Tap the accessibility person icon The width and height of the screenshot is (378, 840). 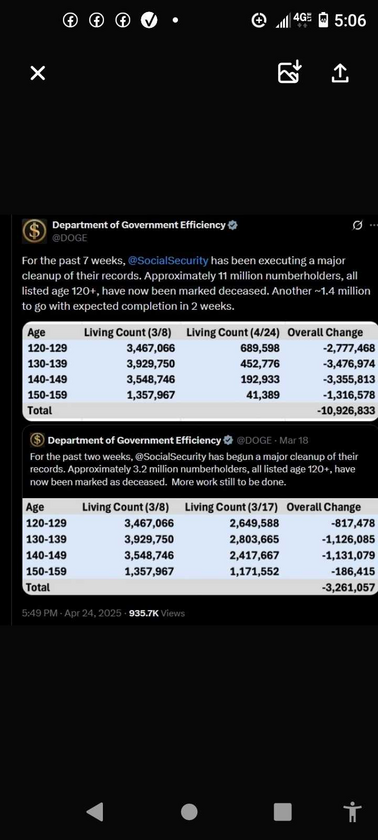353,812
